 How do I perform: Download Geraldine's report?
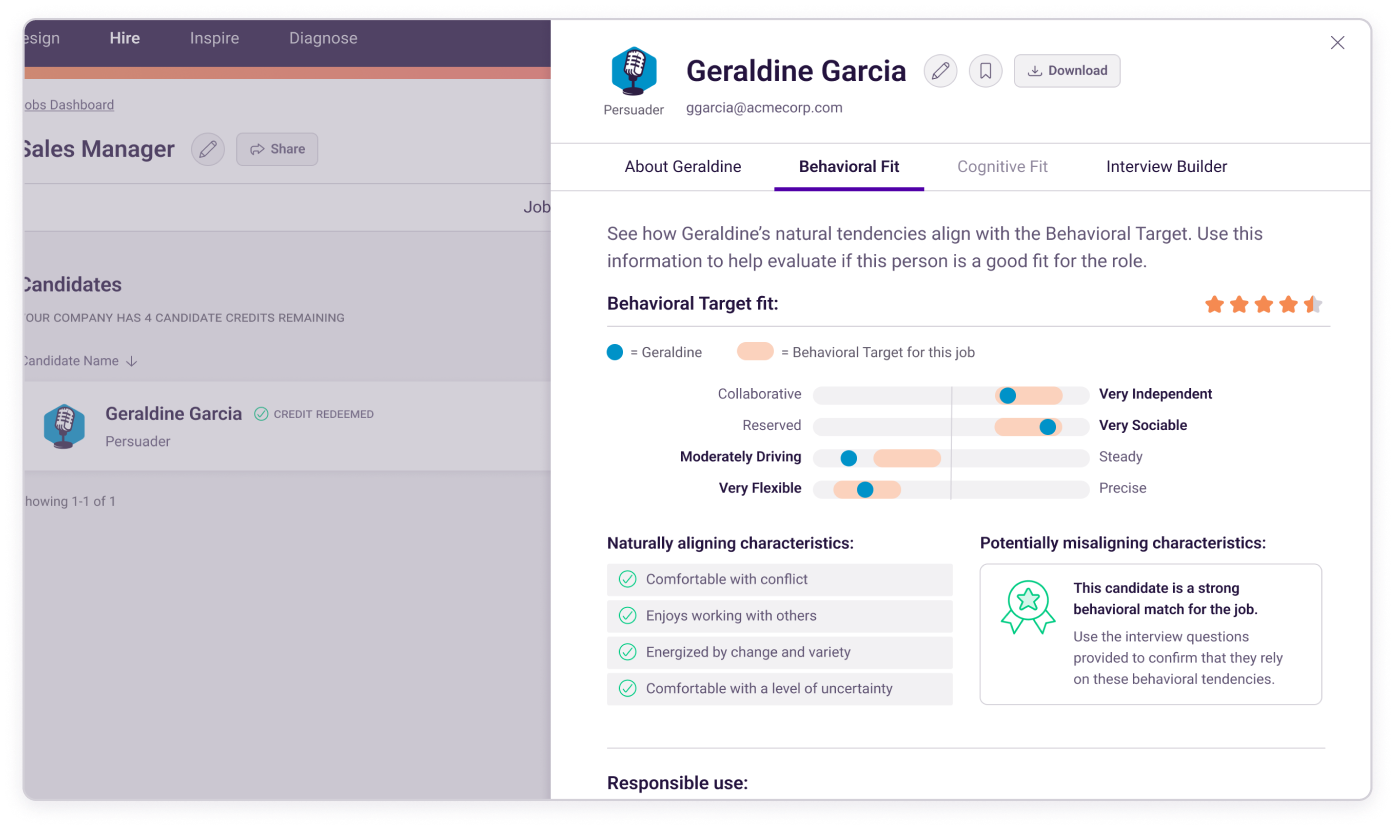pos(1067,71)
